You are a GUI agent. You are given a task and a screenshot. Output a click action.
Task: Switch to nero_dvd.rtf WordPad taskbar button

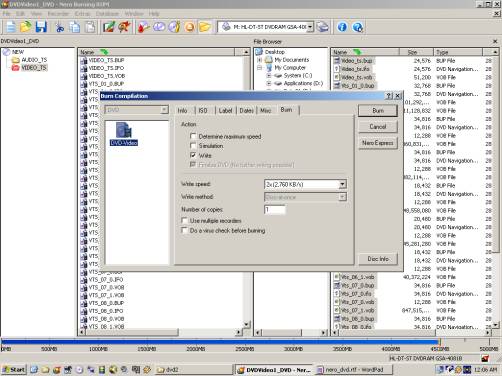[x=353, y=369]
